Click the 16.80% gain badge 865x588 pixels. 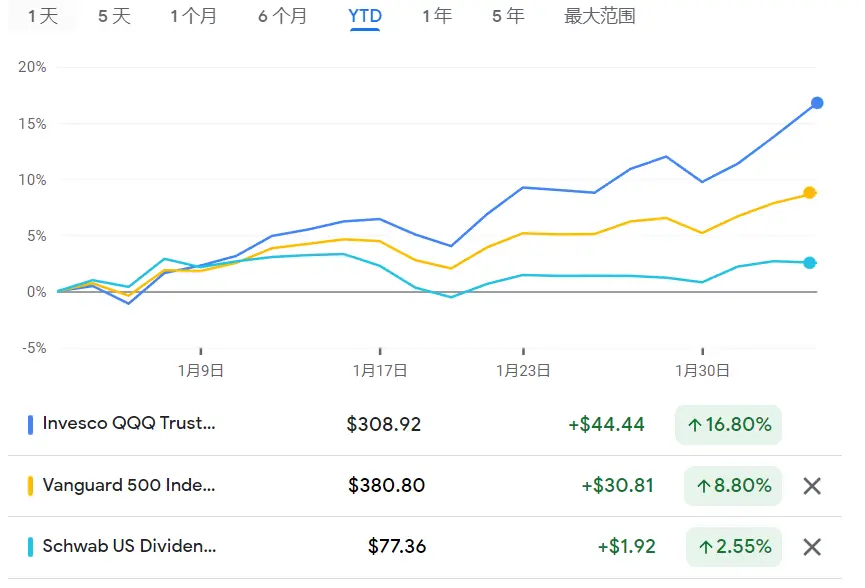(x=728, y=425)
